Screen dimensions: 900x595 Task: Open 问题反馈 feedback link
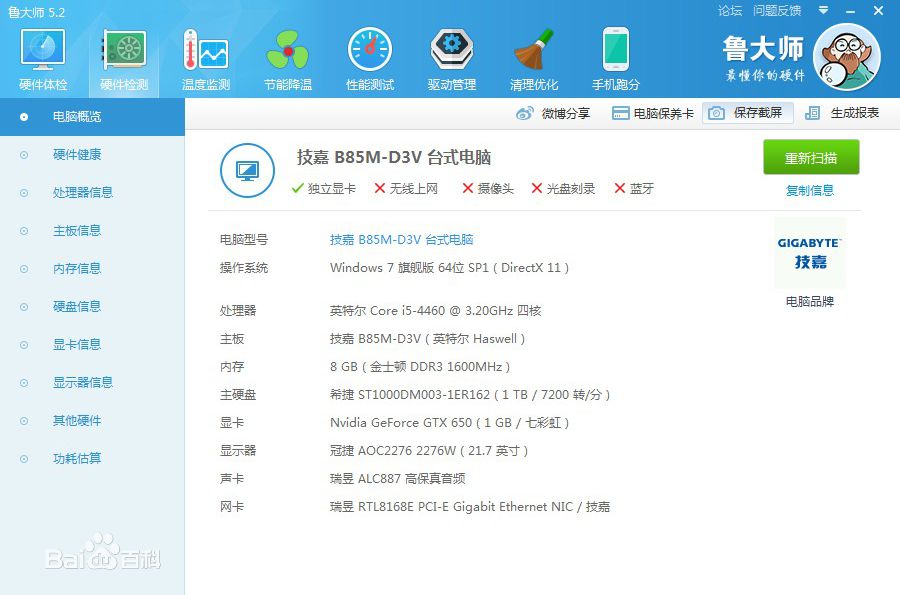(777, 10)
